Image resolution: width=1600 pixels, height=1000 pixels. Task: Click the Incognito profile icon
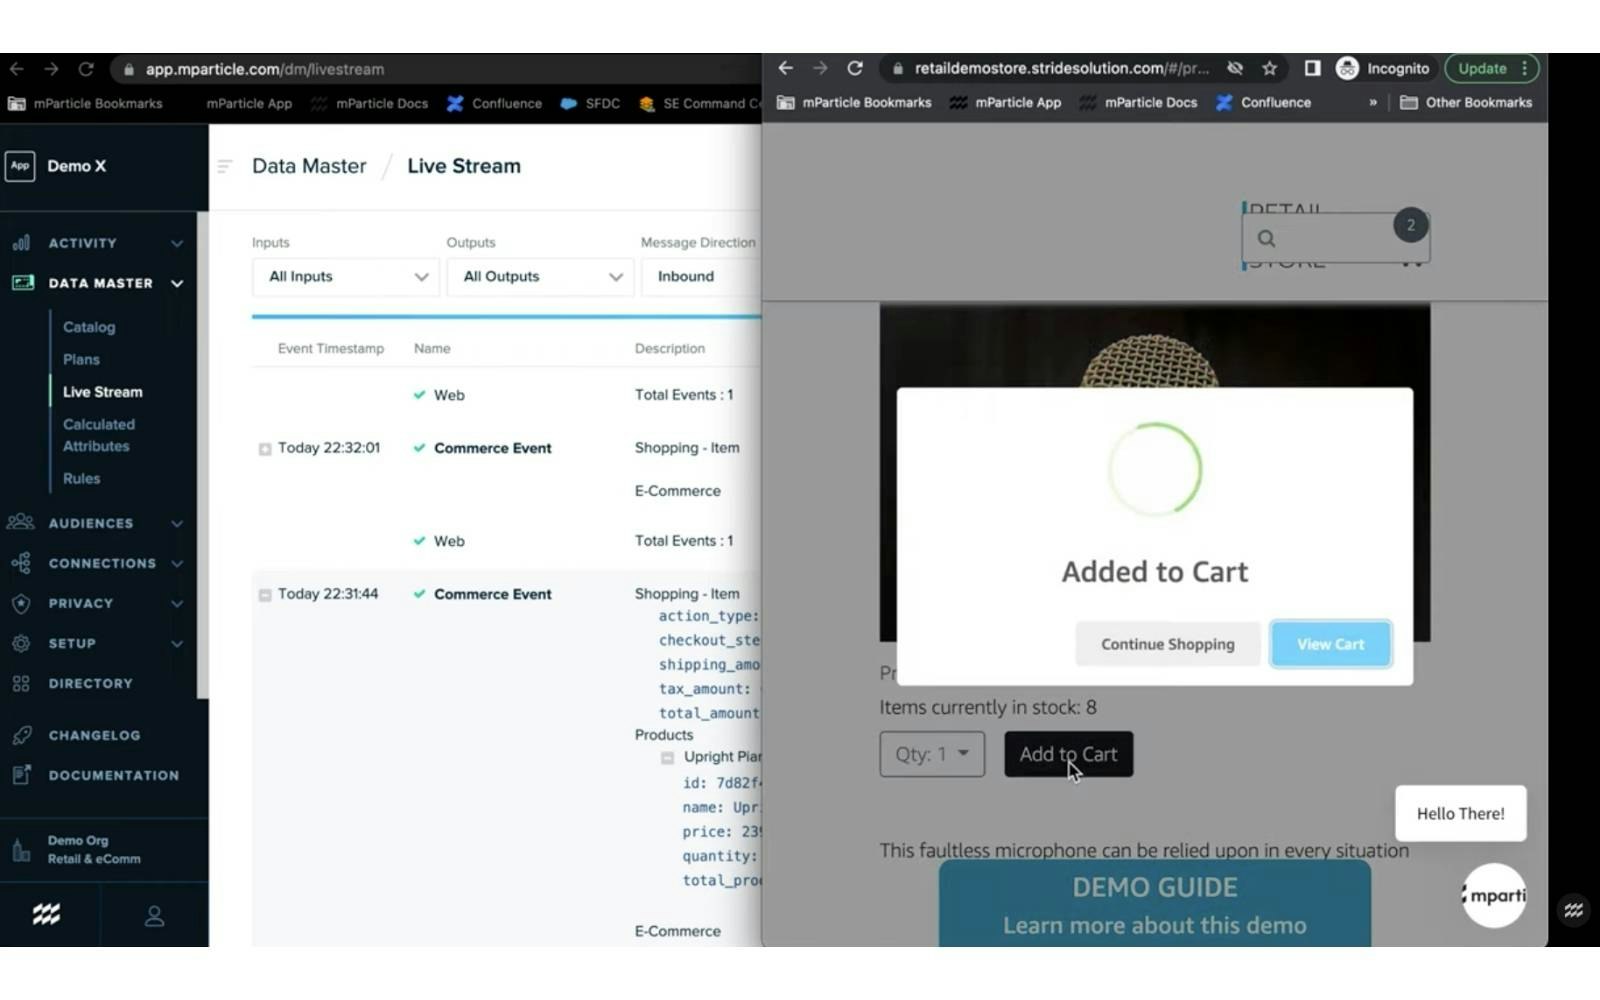(x=1347, y=68)
